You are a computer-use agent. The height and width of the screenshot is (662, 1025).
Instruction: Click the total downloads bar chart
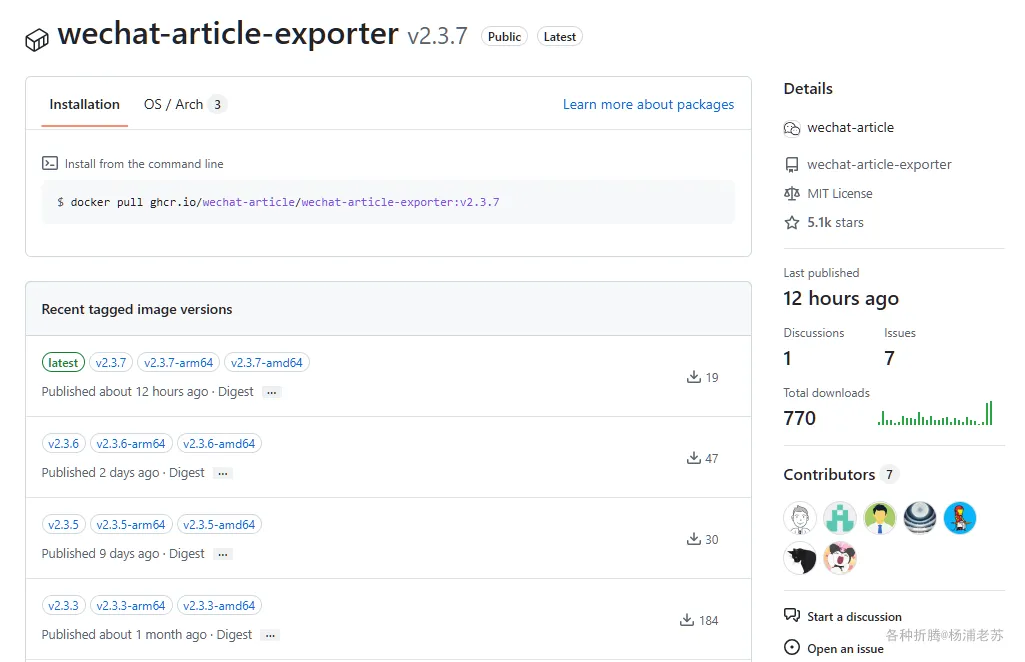[x=935, y=415]
